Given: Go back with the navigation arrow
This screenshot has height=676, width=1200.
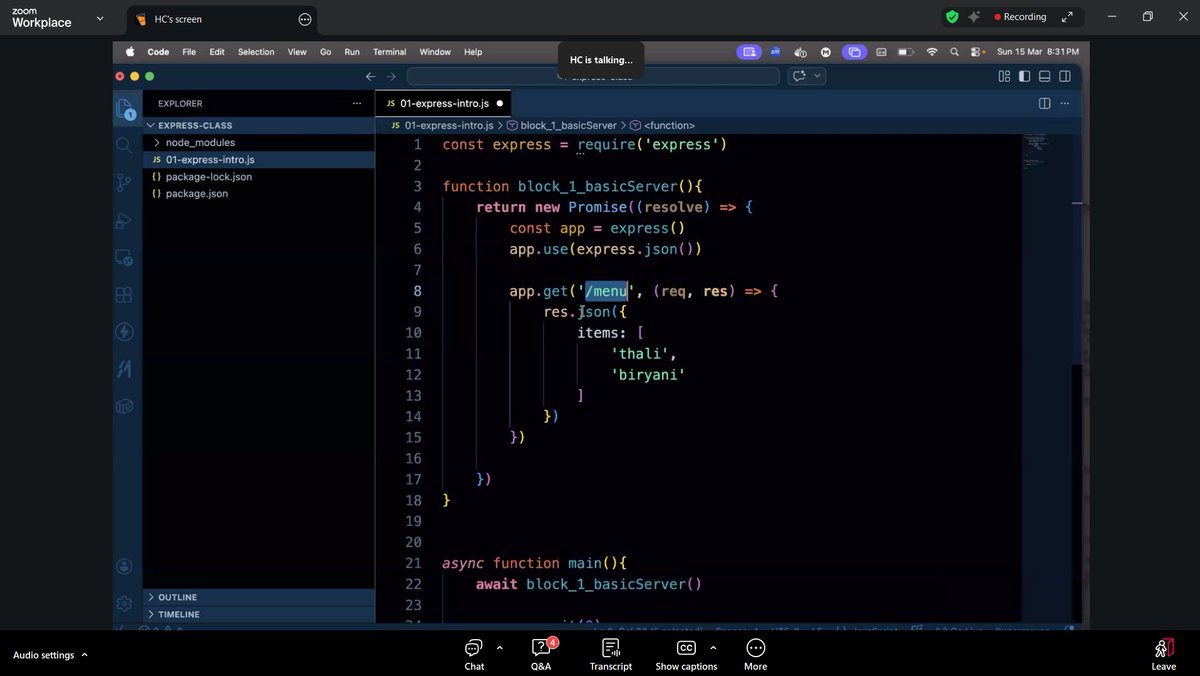Looking at the screenshot, I should (x=370, y=76).
